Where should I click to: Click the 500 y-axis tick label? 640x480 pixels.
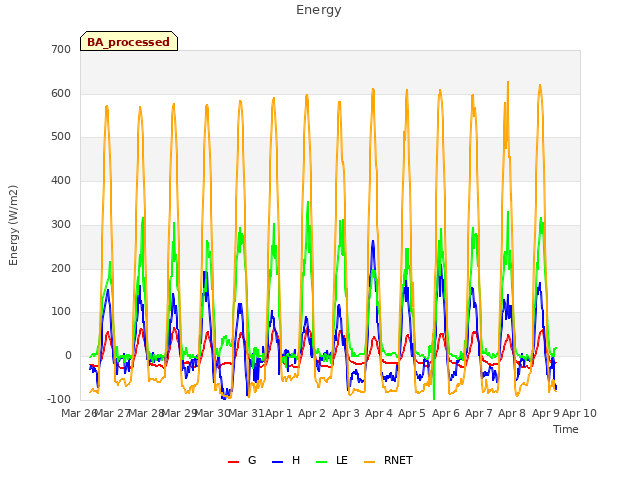(x=61, y=137)
